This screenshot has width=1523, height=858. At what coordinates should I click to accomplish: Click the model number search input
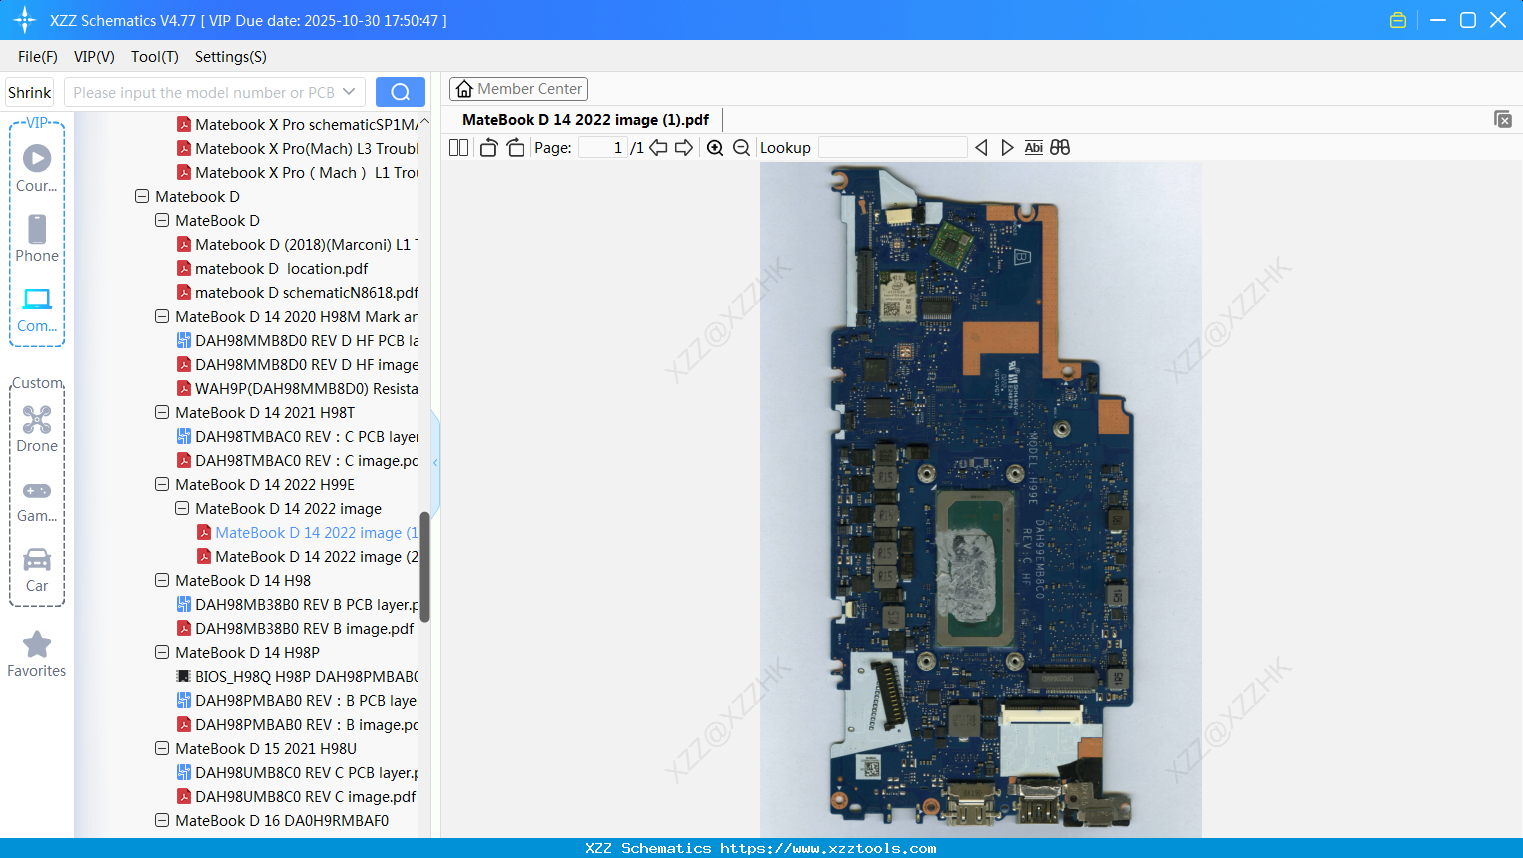click(204, 92)
